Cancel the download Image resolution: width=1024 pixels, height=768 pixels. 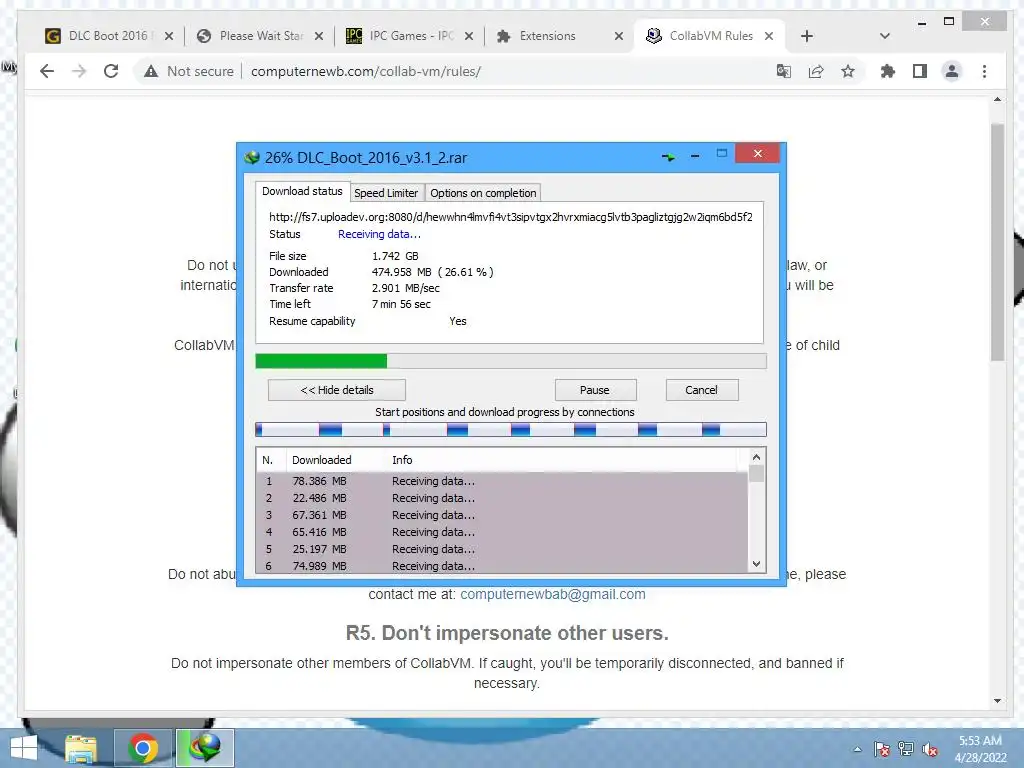click(701, 390)
